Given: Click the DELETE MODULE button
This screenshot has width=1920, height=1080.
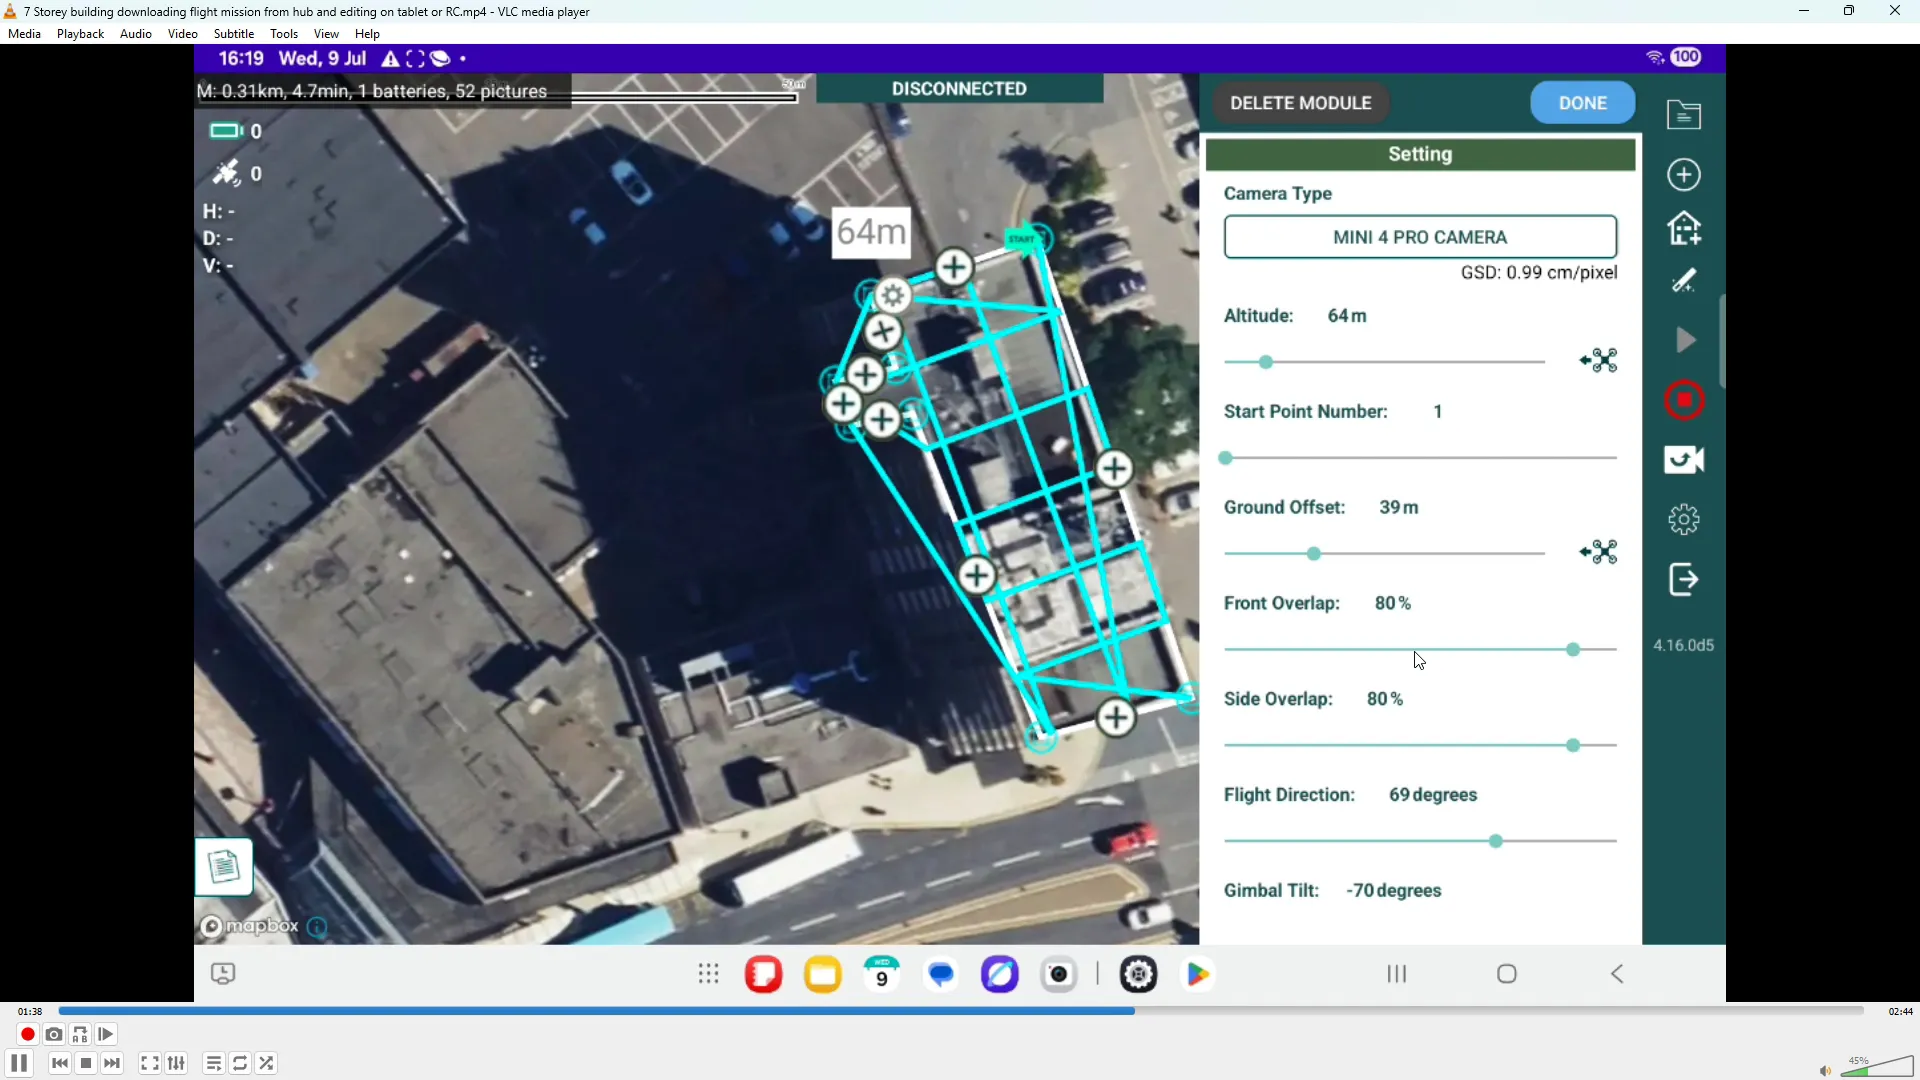Looking at the screenshot, I should tap(1300, 103).
